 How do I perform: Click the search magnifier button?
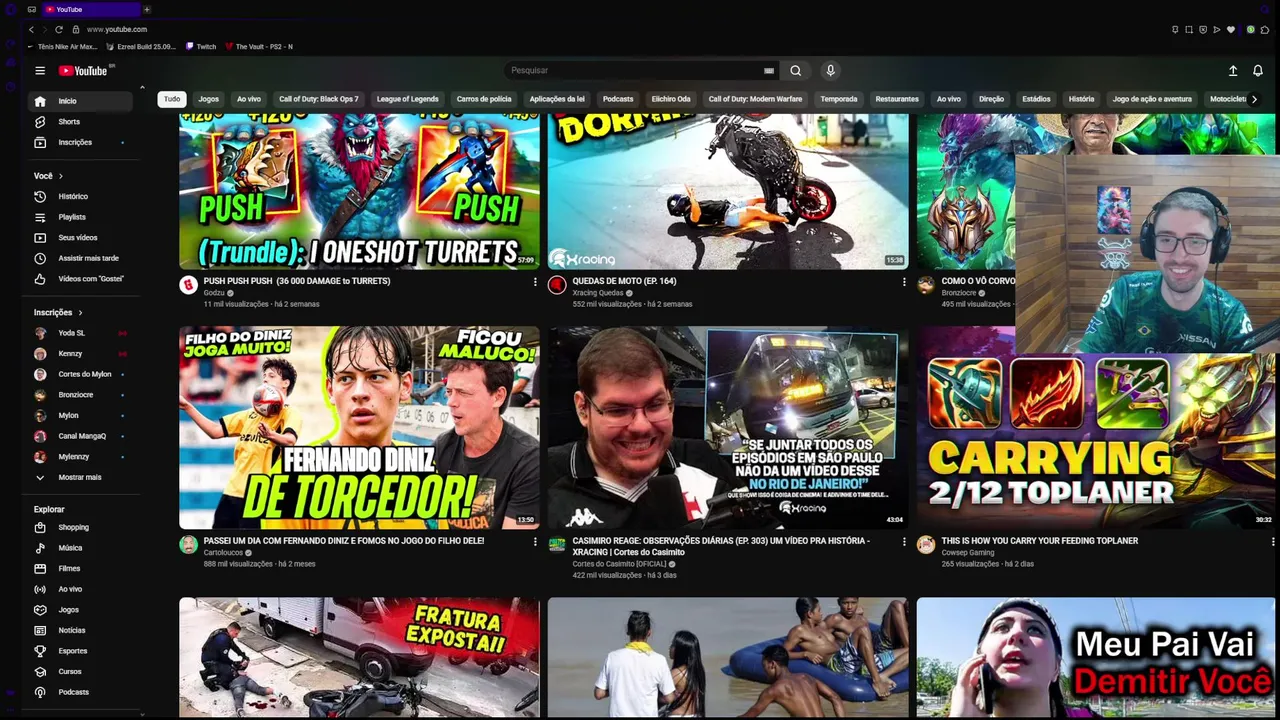click(795, 71)
